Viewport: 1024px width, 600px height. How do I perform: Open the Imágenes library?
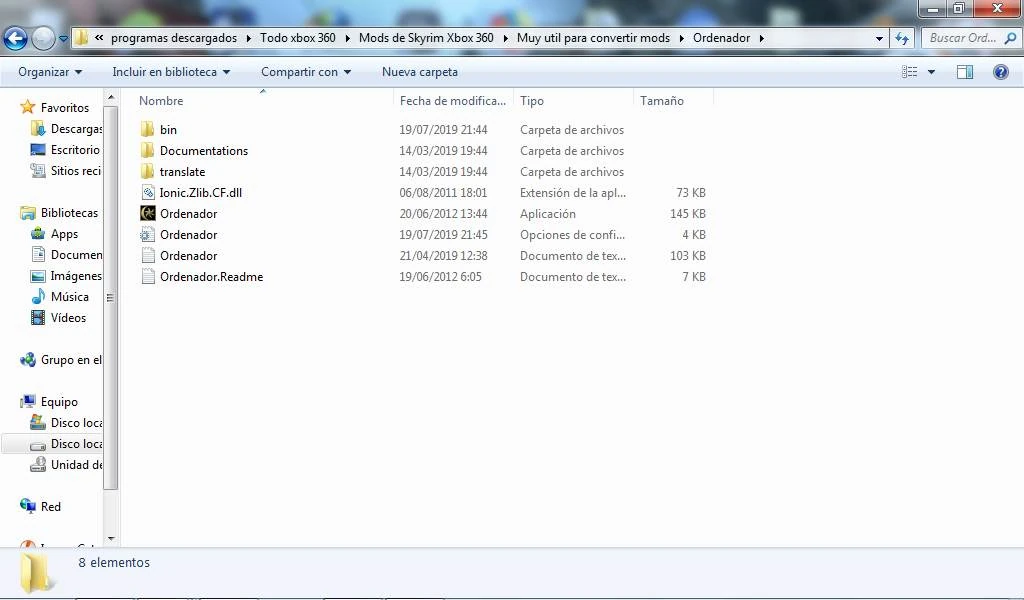[x=67, y=276]
